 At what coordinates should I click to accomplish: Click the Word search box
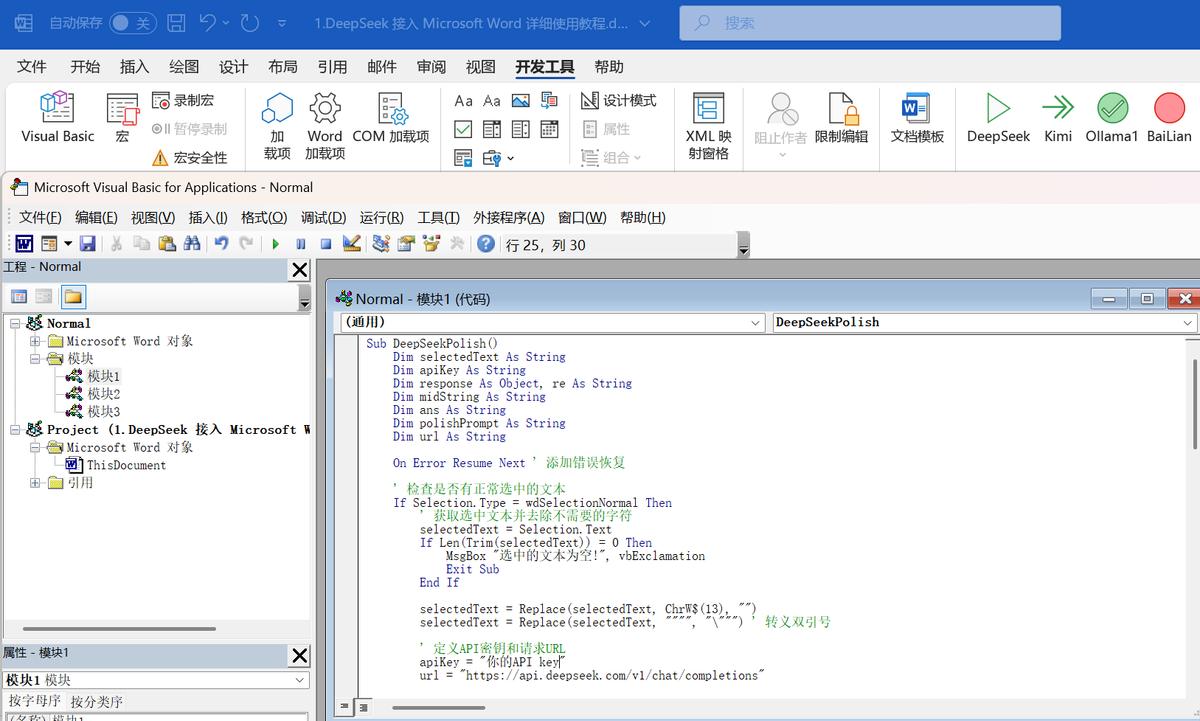coord(870,23)
